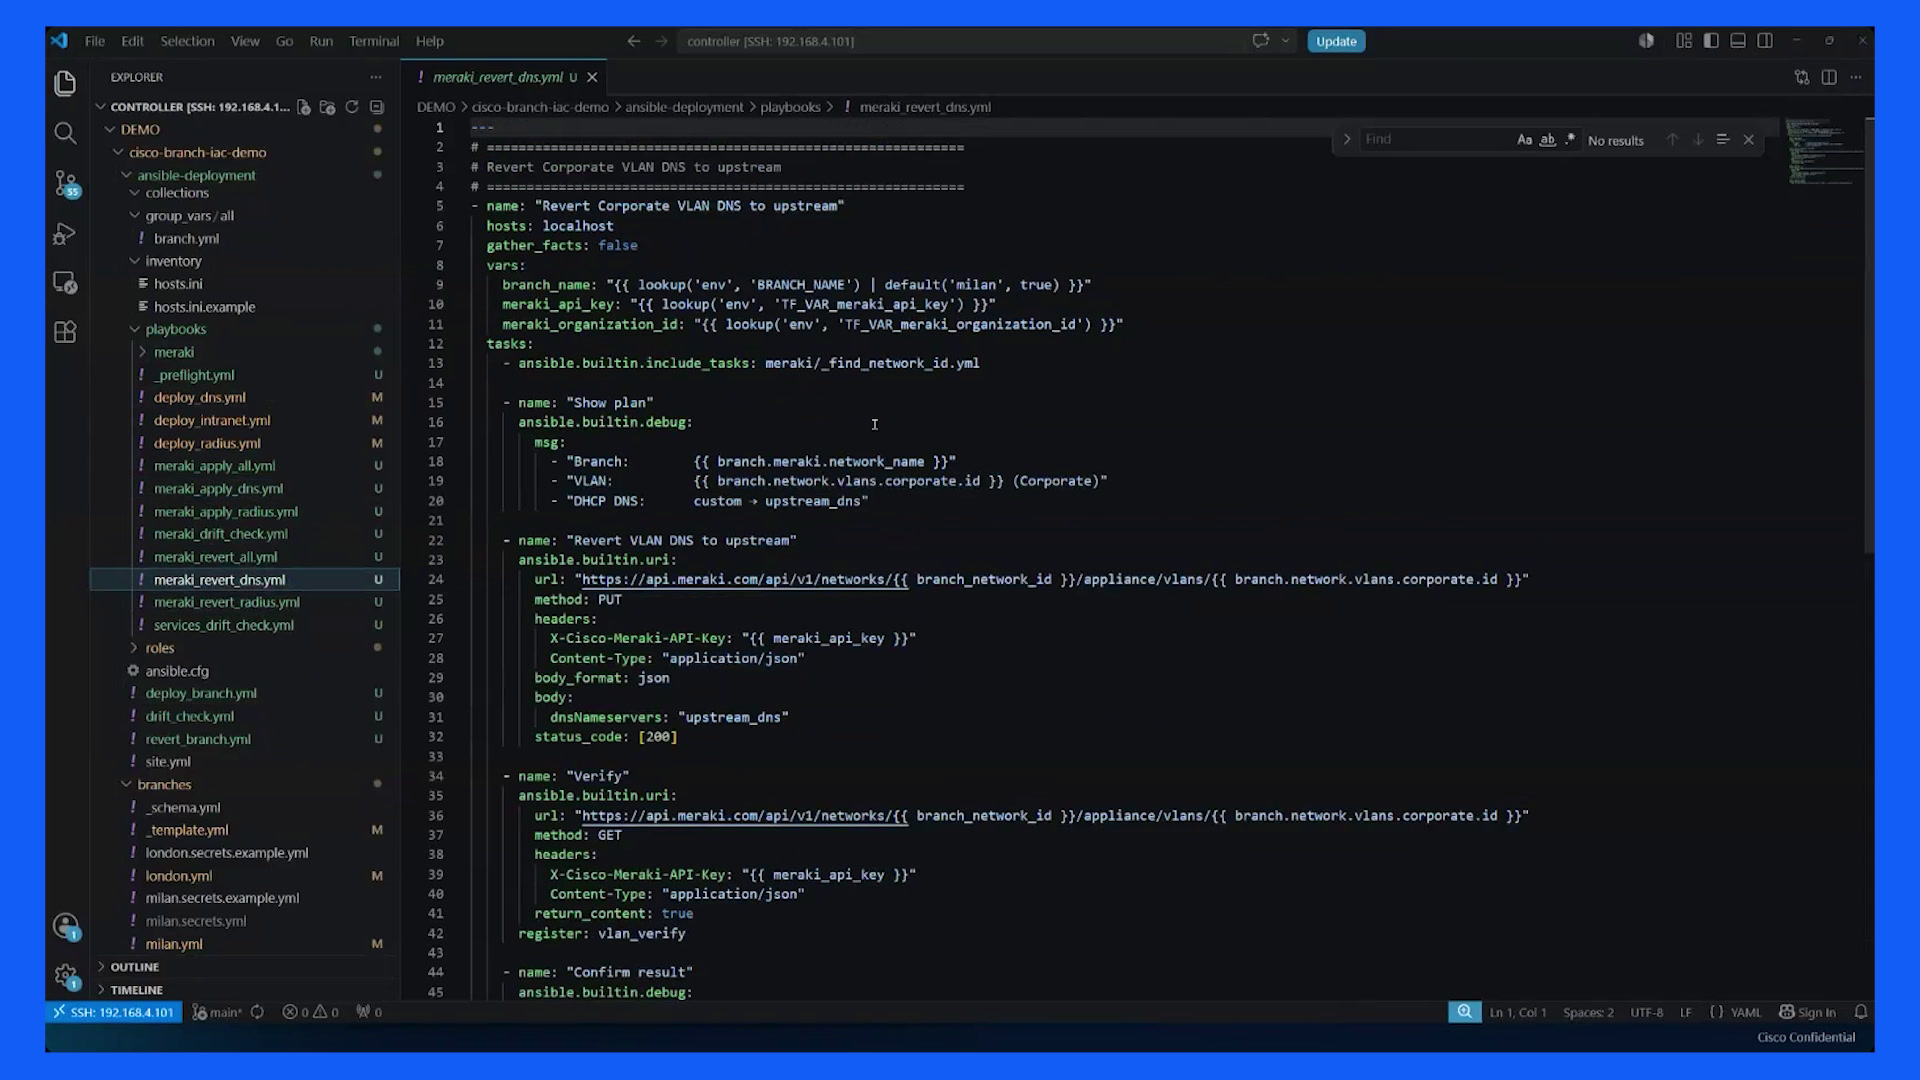
Task: Open the Manage gear menu
Action: coord(66,976)
